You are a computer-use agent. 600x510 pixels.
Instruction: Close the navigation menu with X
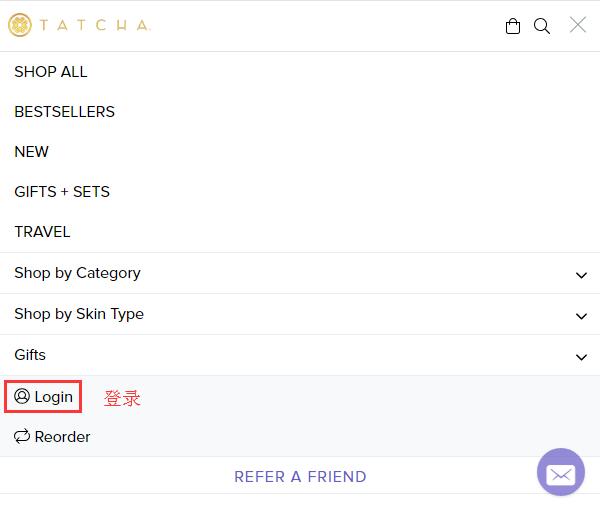(577, 25)
